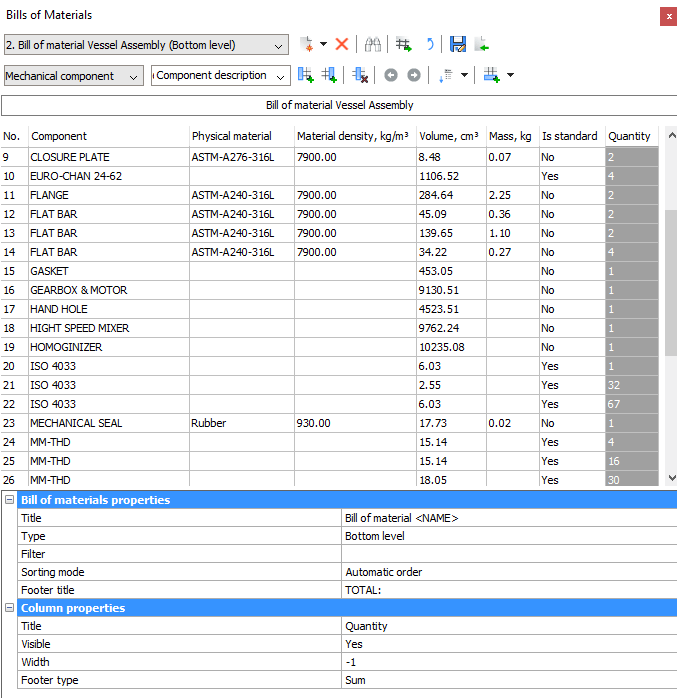Select the Material density column header
The width and height of the screenshot is (677, 698).
[x=355, y=136]
